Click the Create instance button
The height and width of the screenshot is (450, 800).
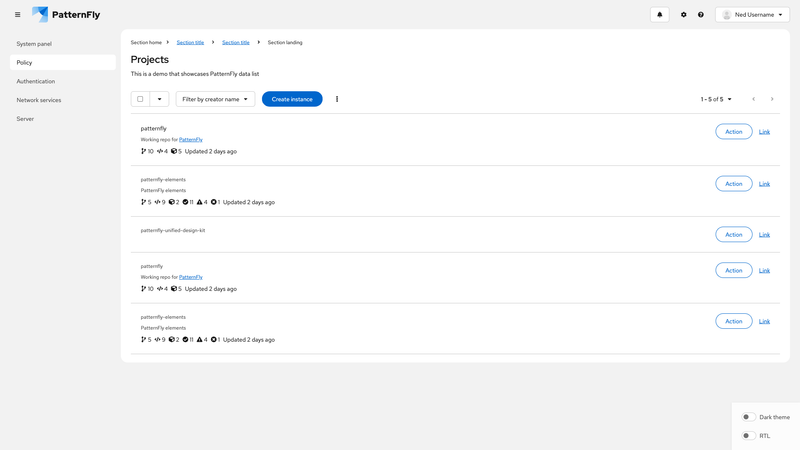coord(292,99)
